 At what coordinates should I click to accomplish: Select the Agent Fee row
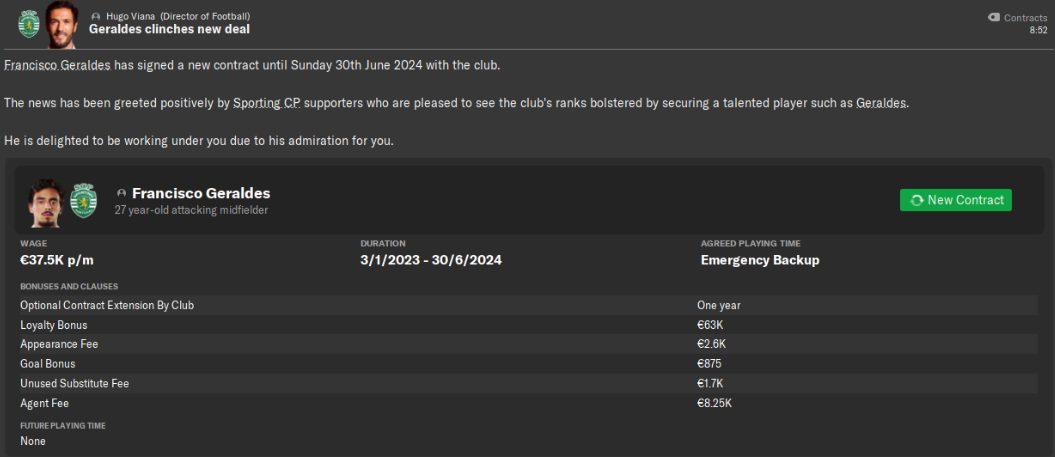coord(527,403)
